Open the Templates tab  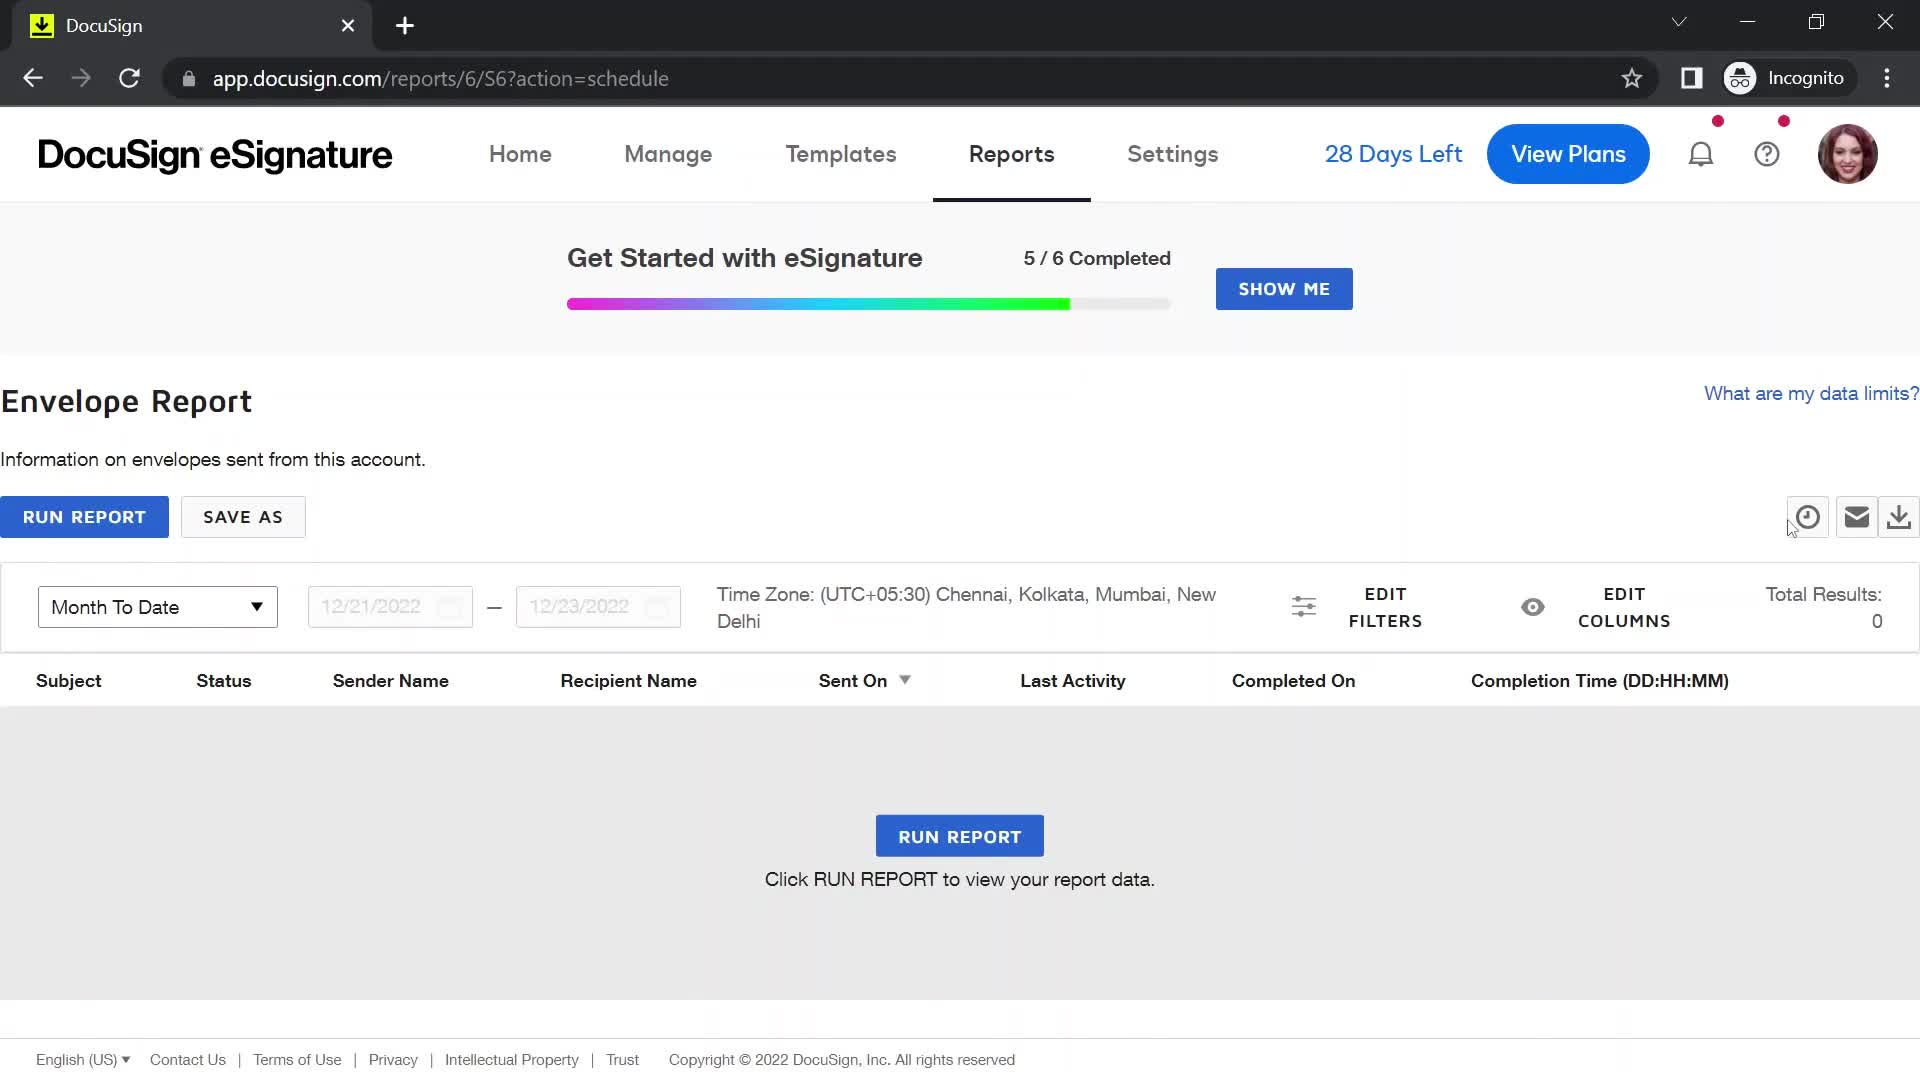(x=841, y=154)
